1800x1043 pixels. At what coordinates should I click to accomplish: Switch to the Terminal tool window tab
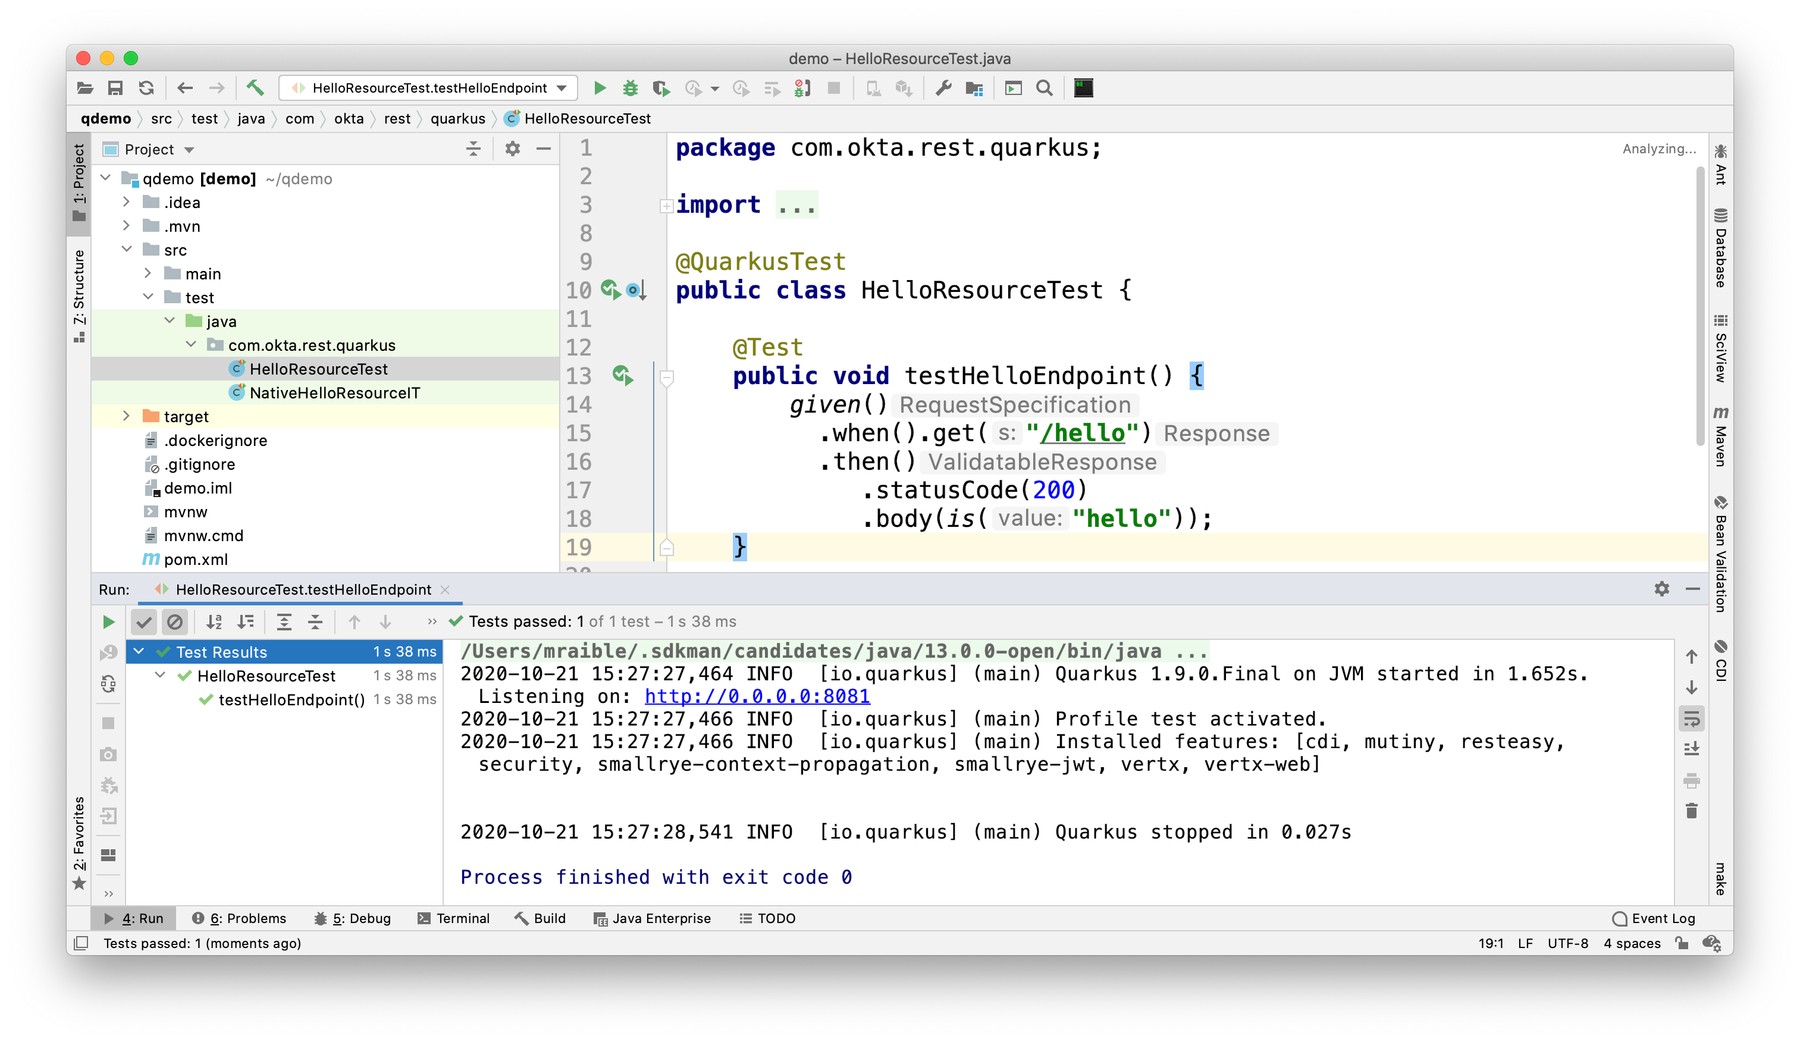453,918
